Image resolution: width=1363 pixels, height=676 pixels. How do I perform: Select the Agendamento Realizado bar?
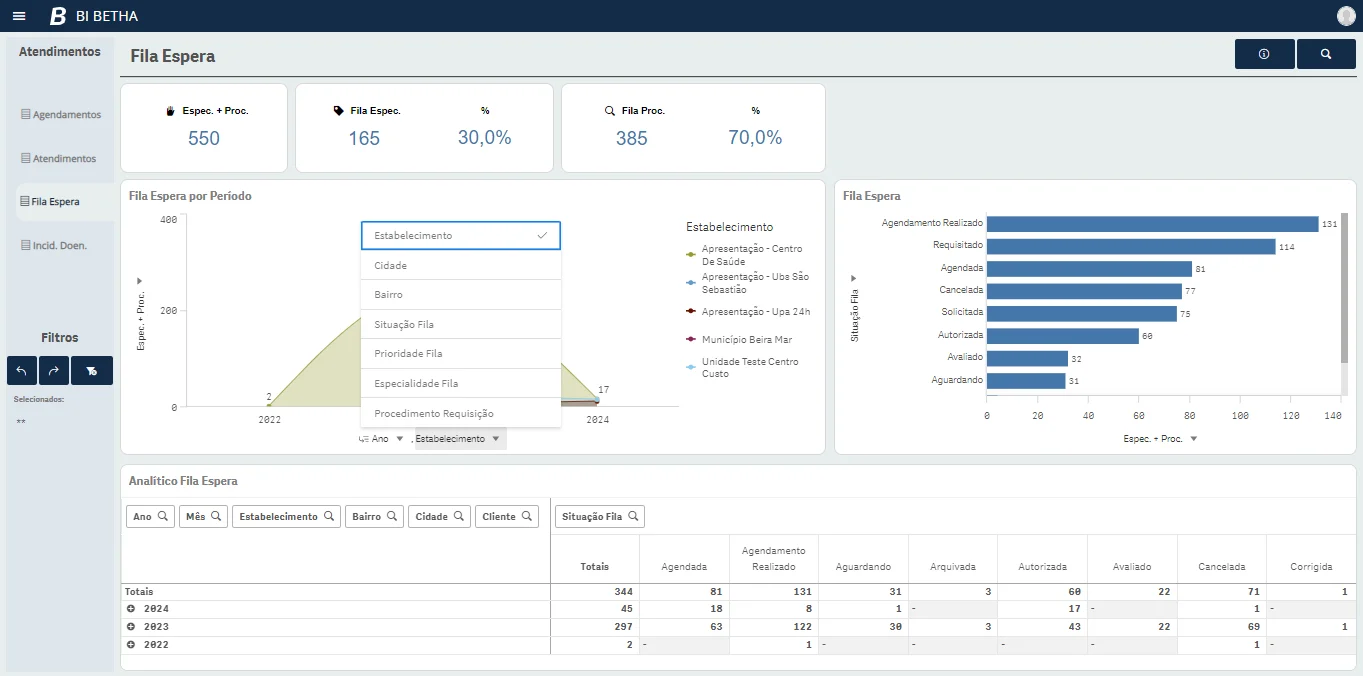1153,224
